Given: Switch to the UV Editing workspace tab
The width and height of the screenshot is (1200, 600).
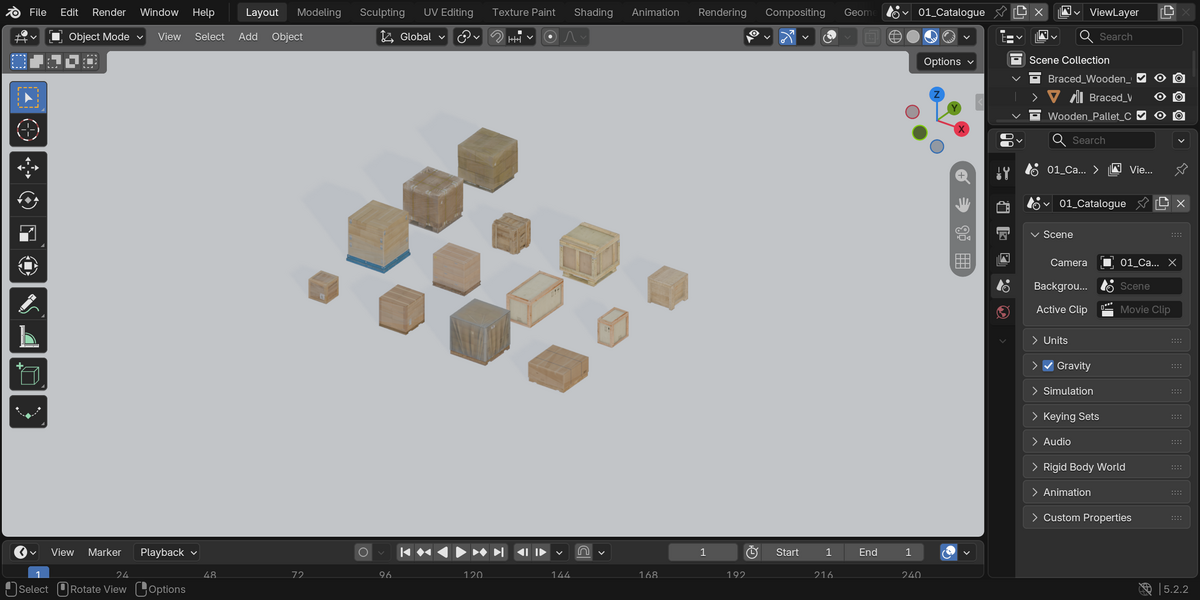Looking at the screenshot, I should (448, 12).
